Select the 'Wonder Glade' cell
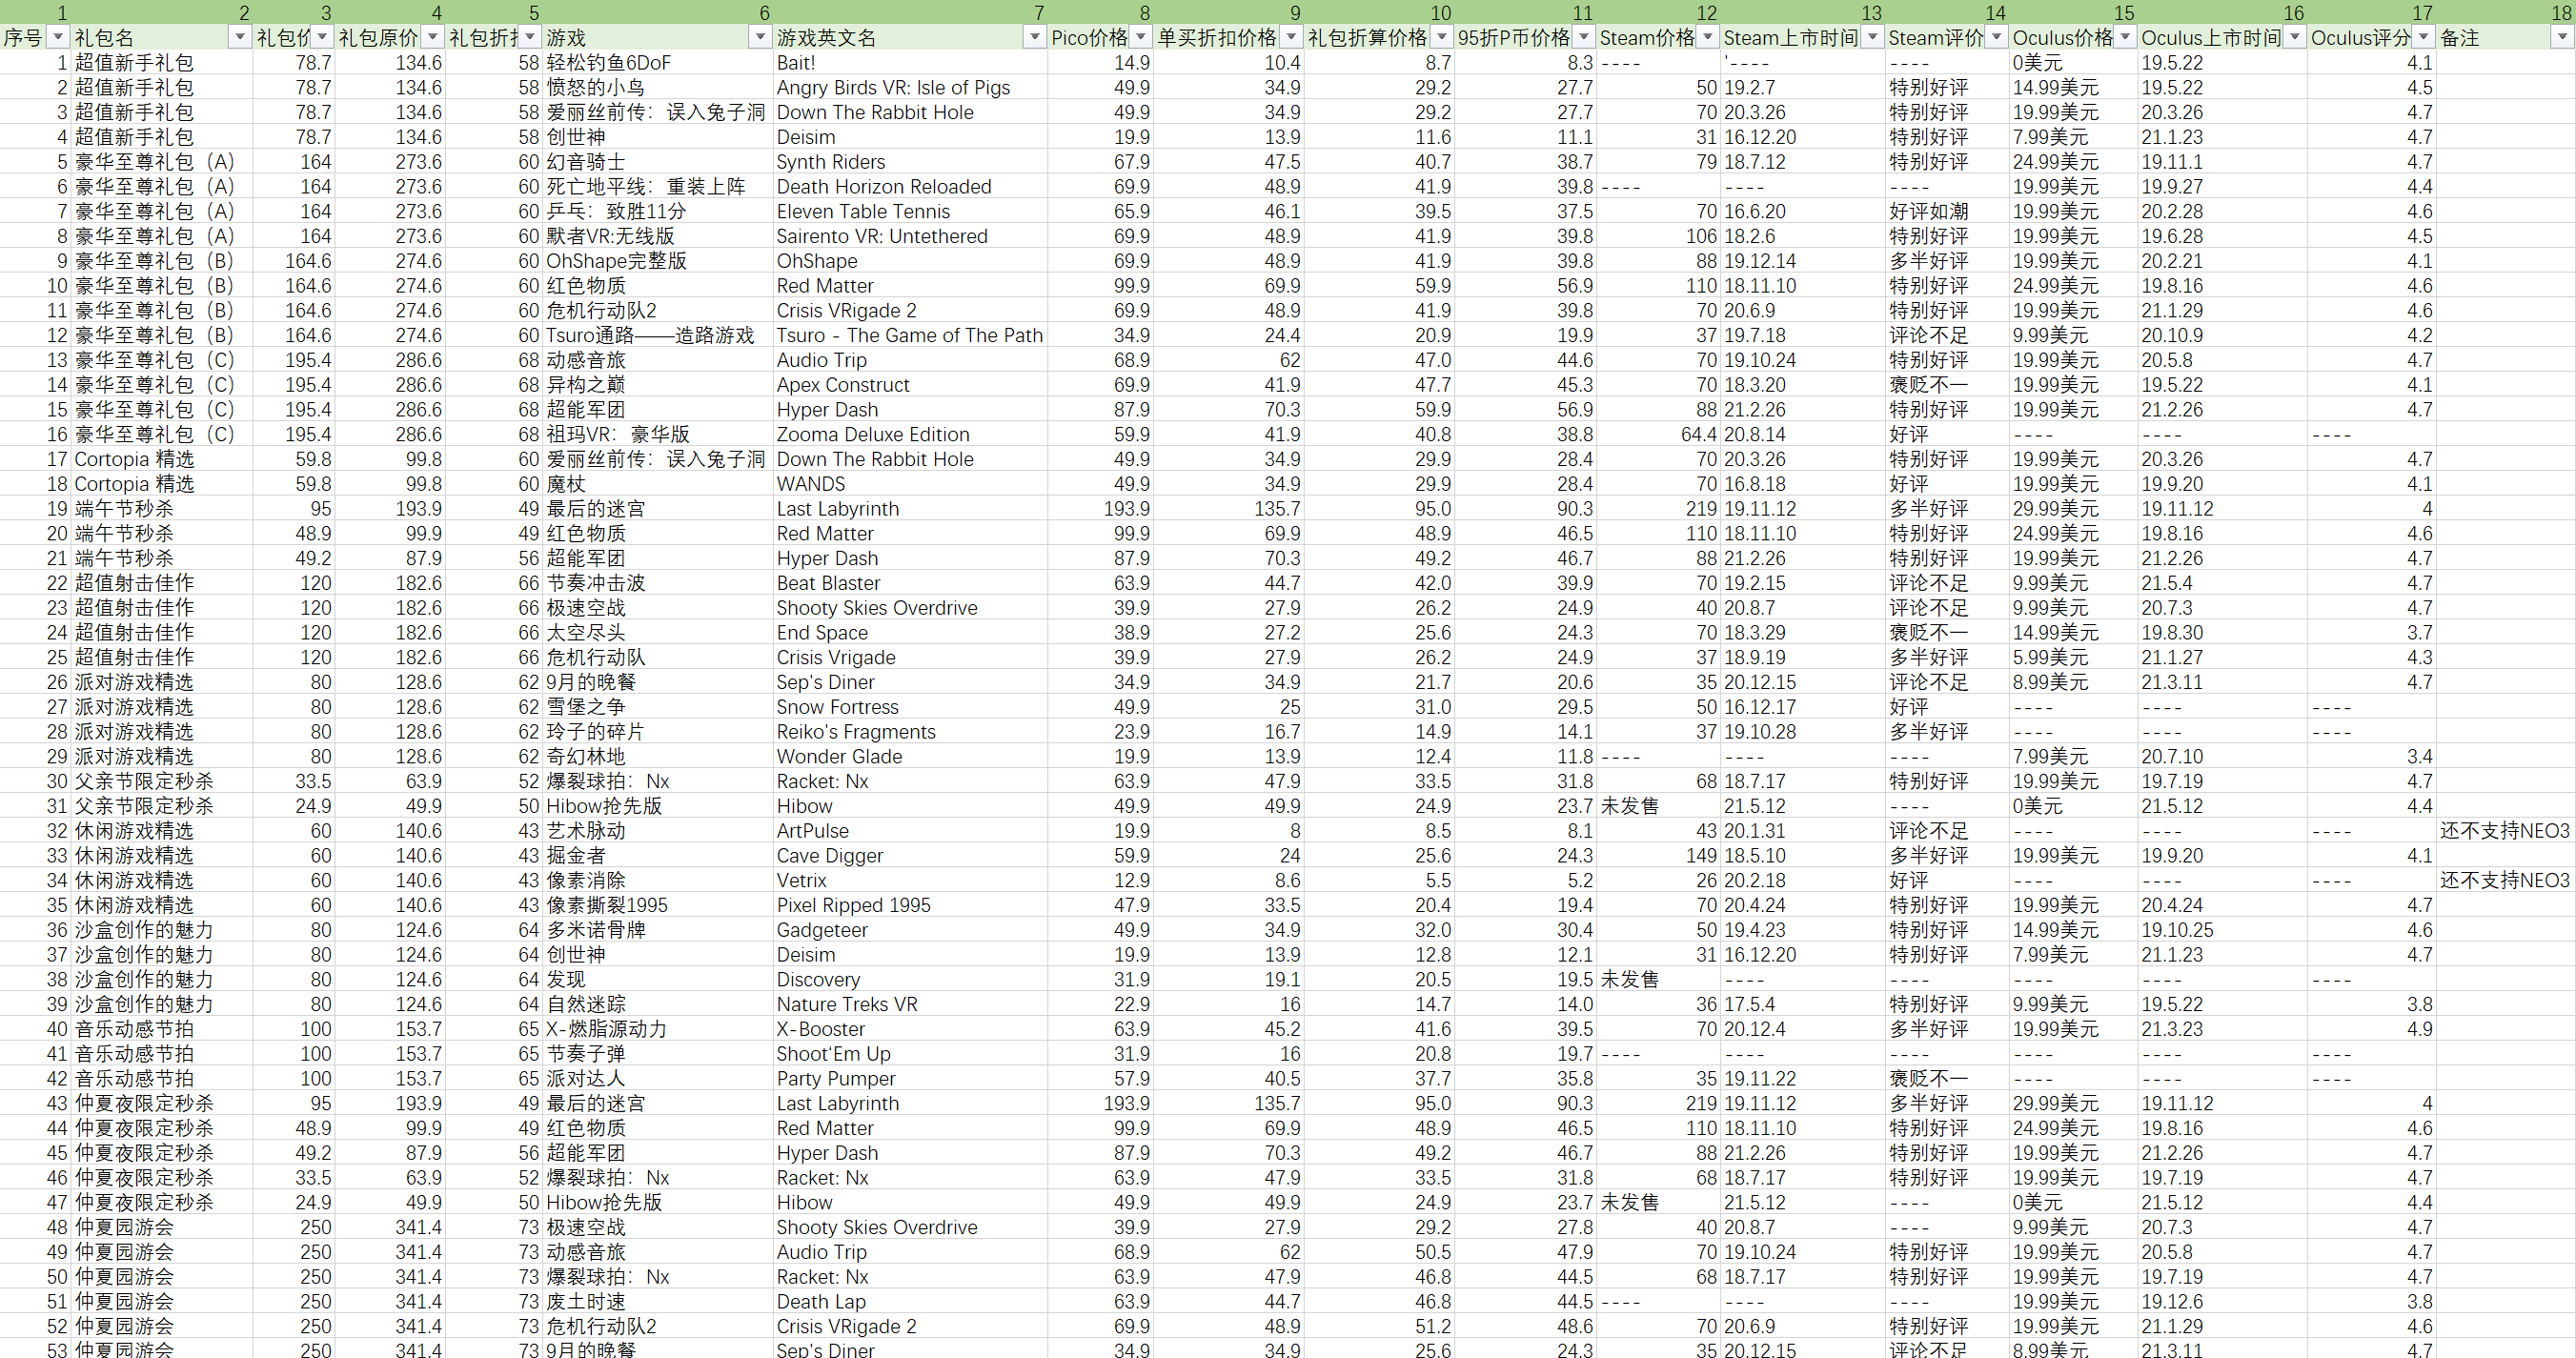The width and height of the screenshot is (2576, 1358). tap(910, 756)
